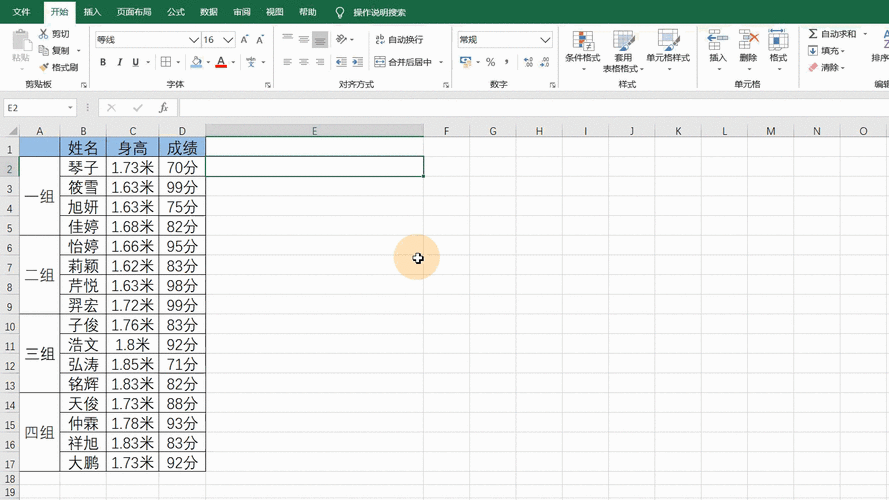The width and height of the screenshot is (889, 500).
Task: Align text to bottom
Action: point(320,39)
